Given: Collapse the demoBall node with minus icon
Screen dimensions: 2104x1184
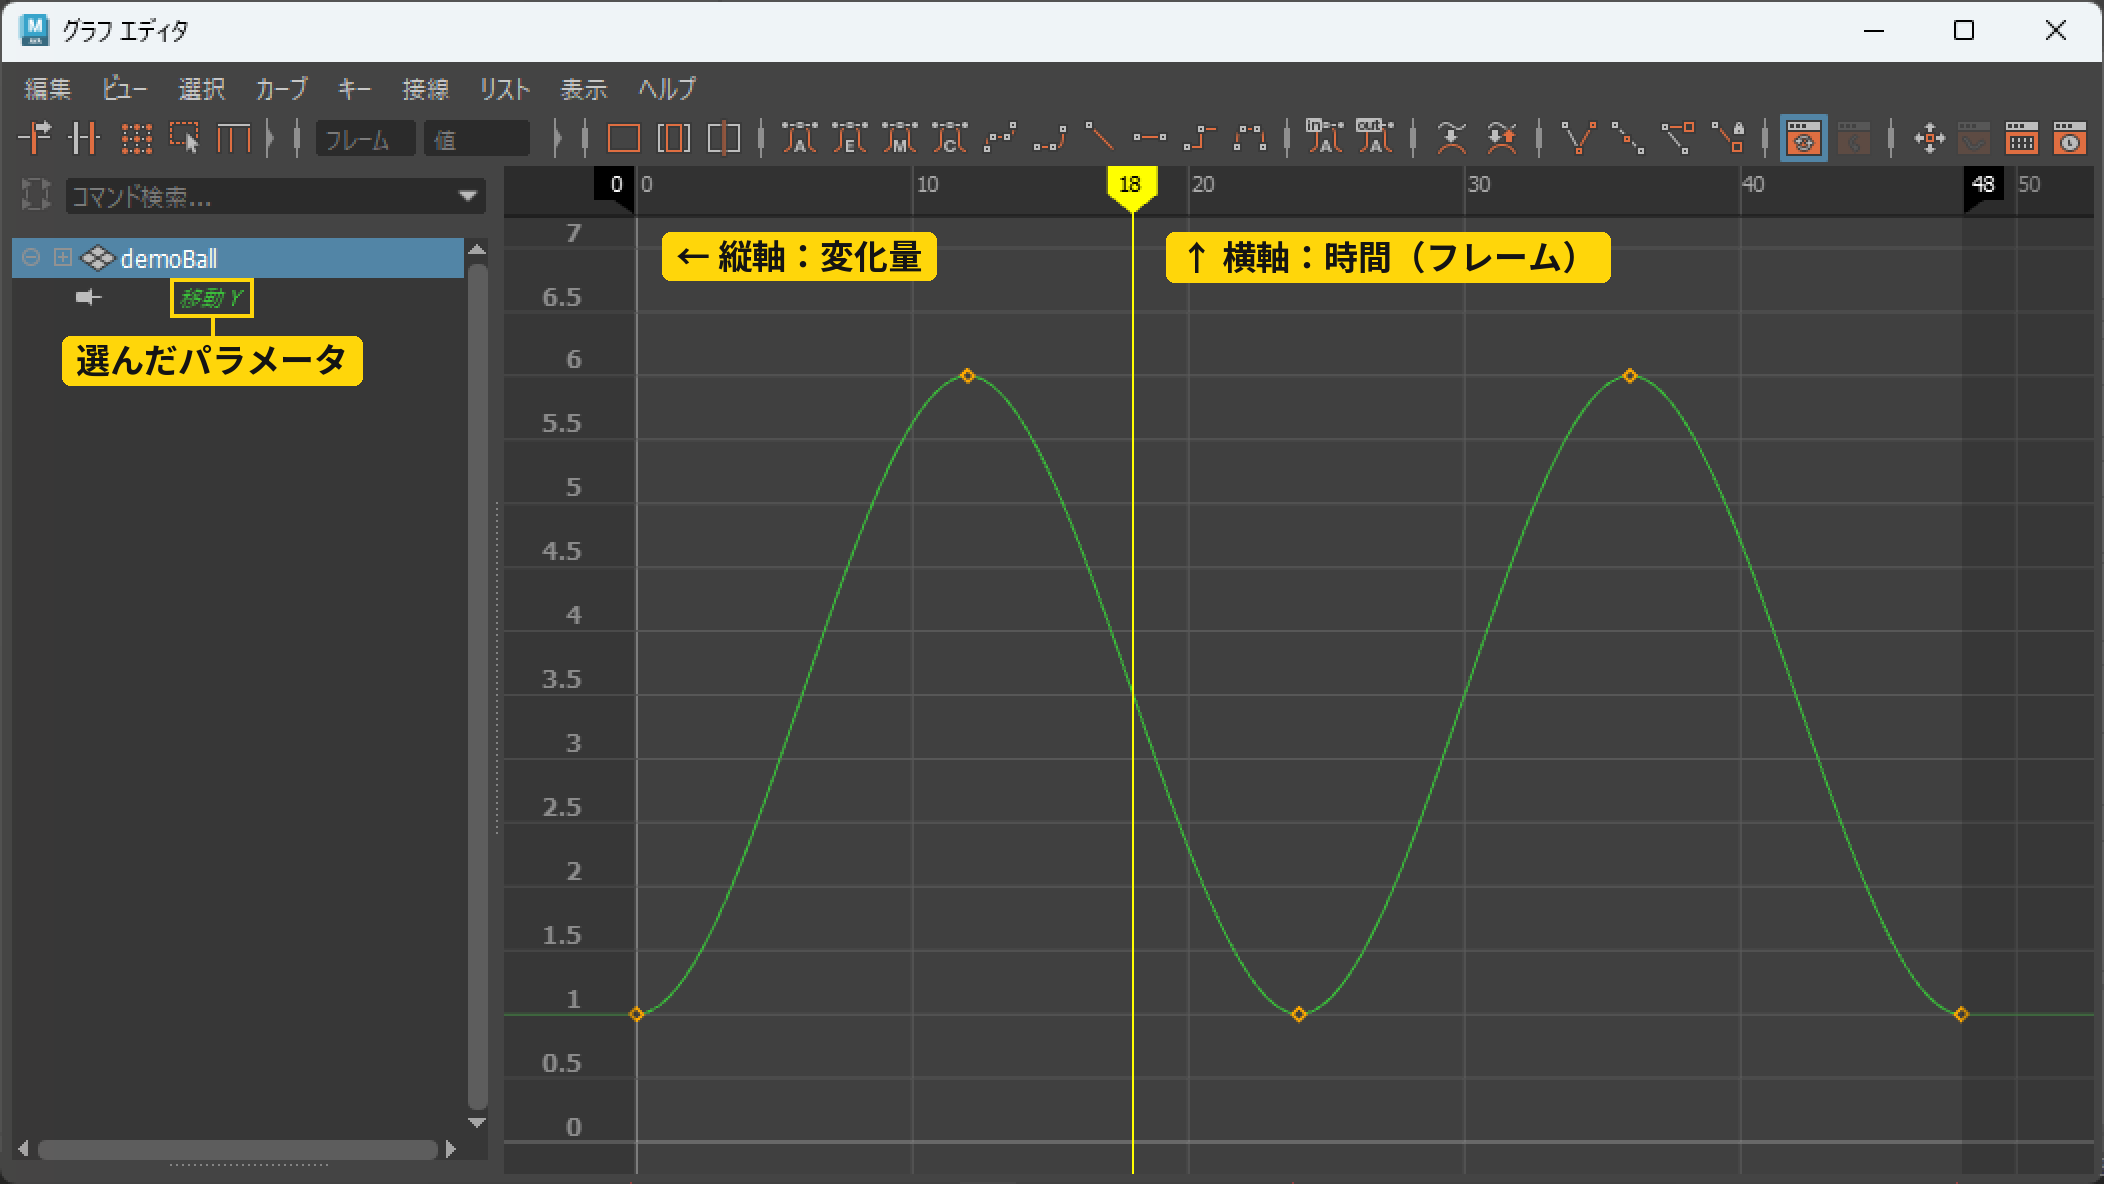Looking at the screenshot, I should click(x=31, y=258).
